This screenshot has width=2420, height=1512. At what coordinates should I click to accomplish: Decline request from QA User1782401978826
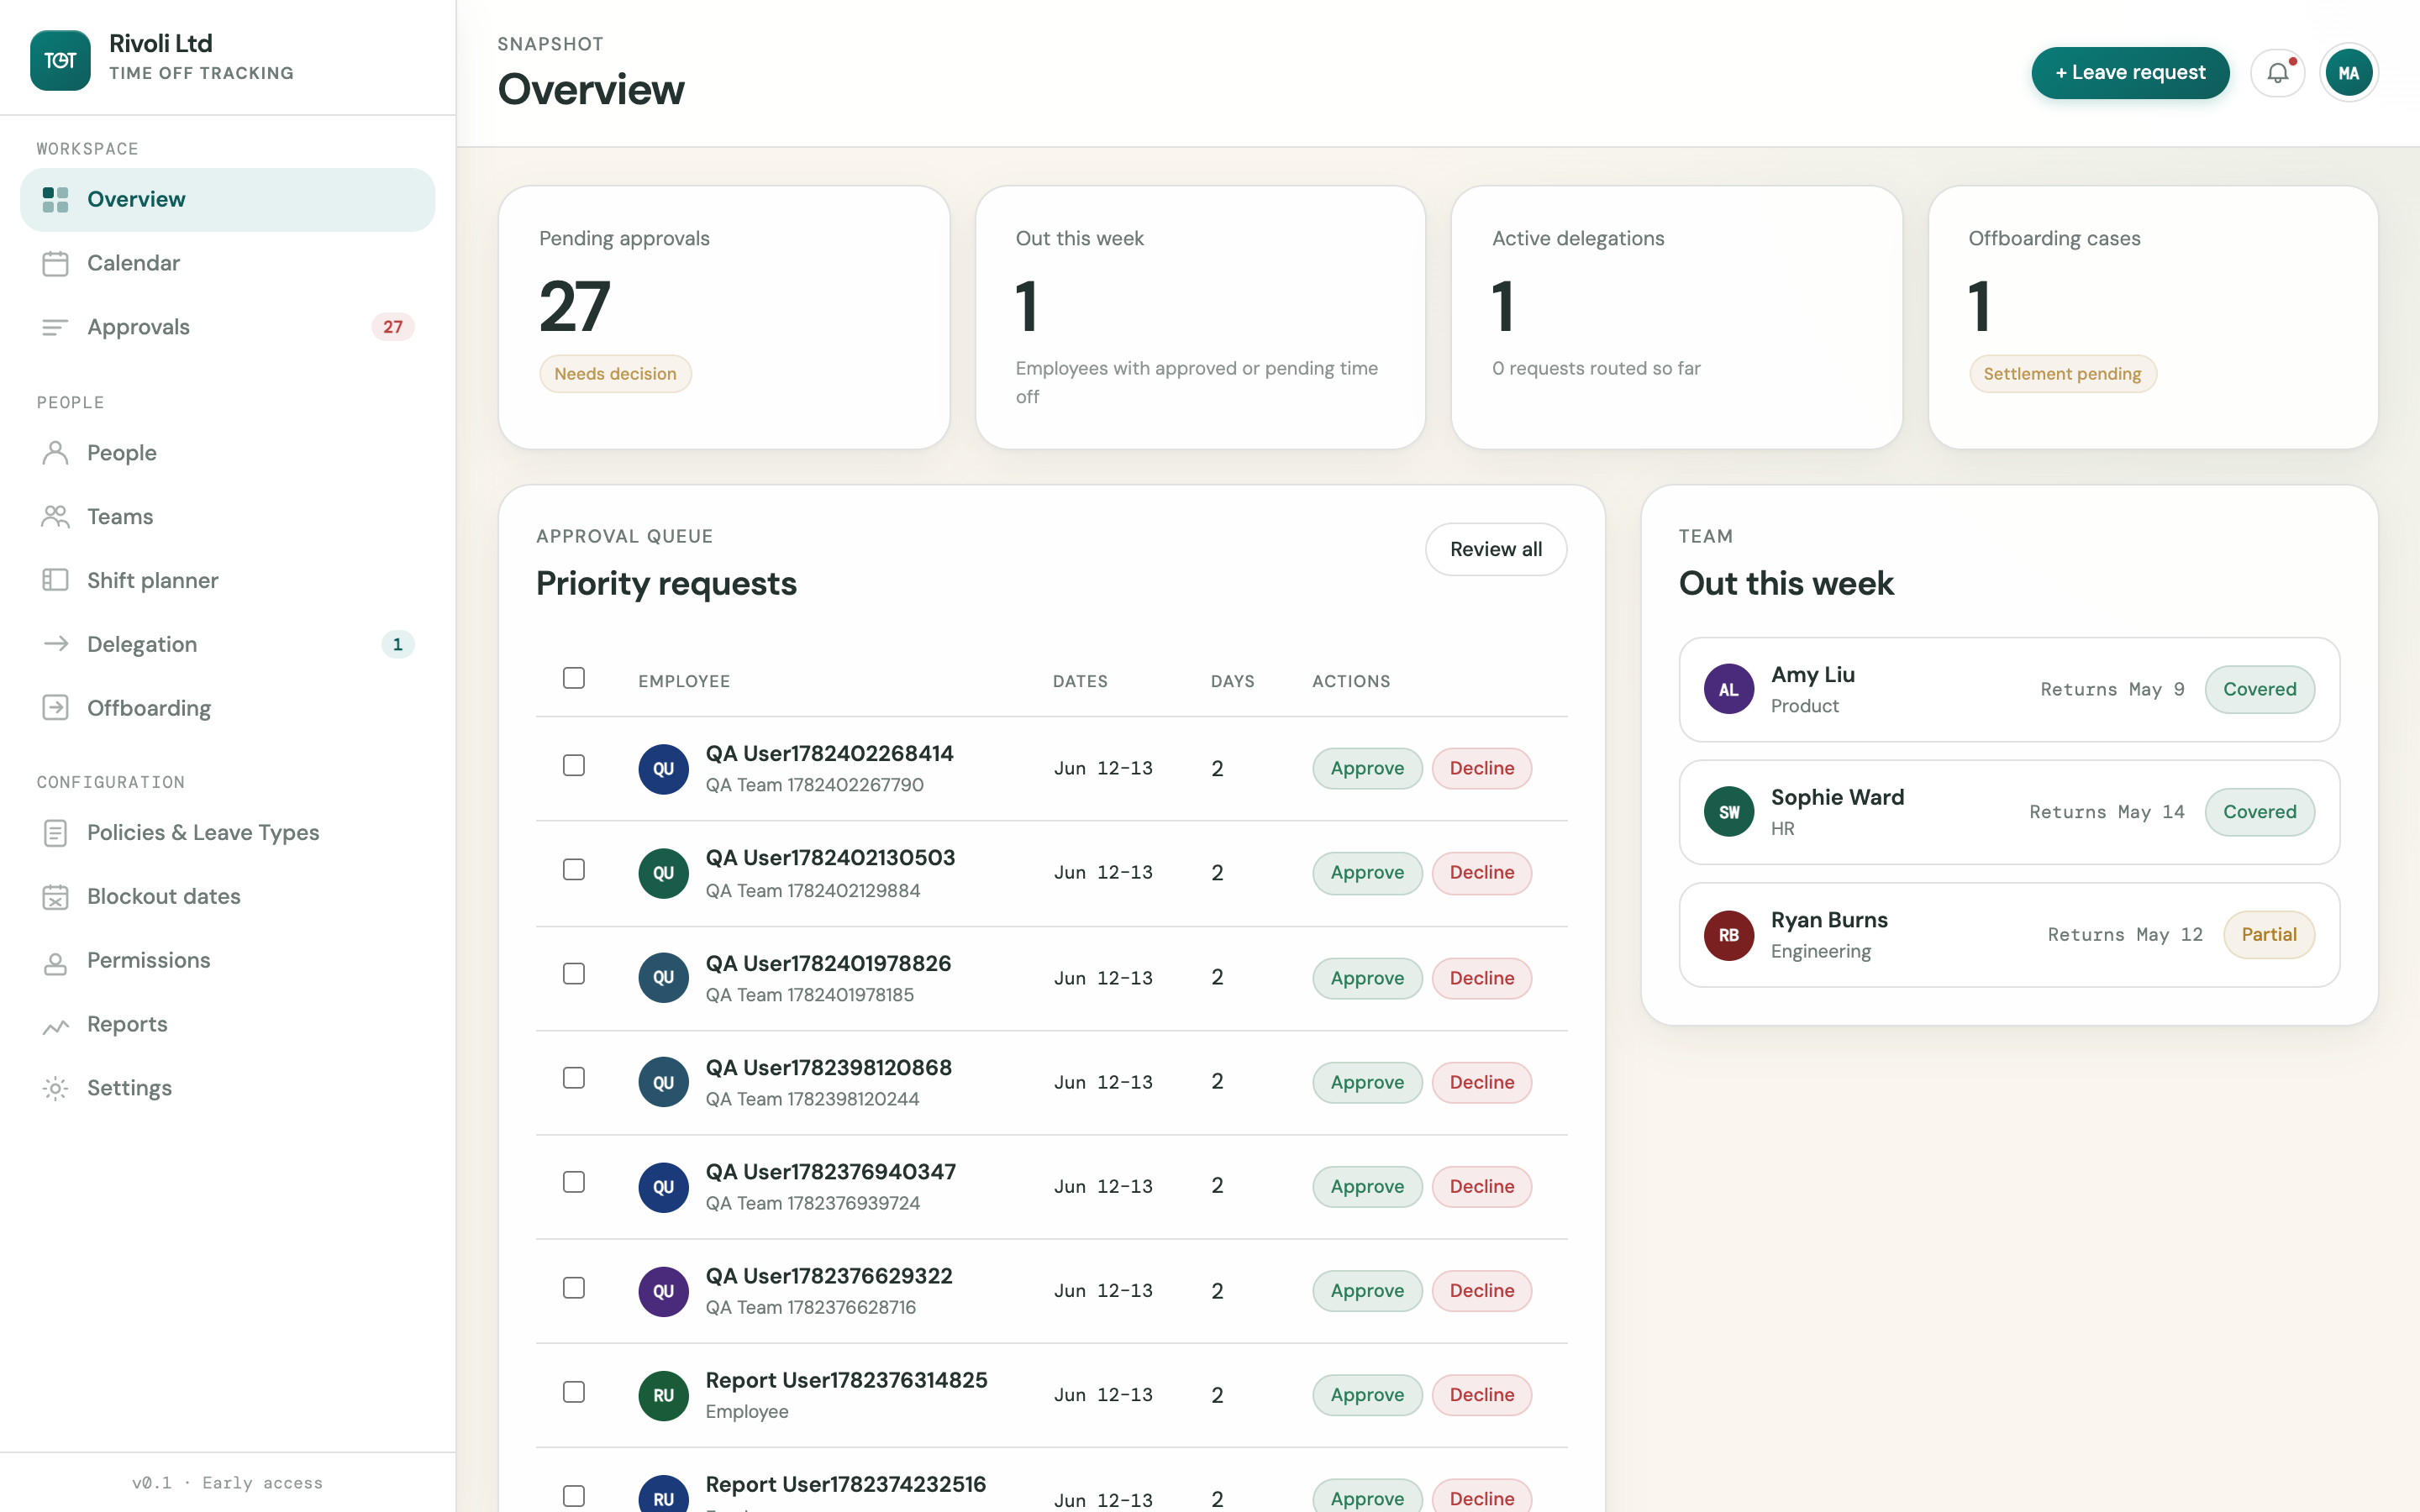click(x=1481, y=978)
